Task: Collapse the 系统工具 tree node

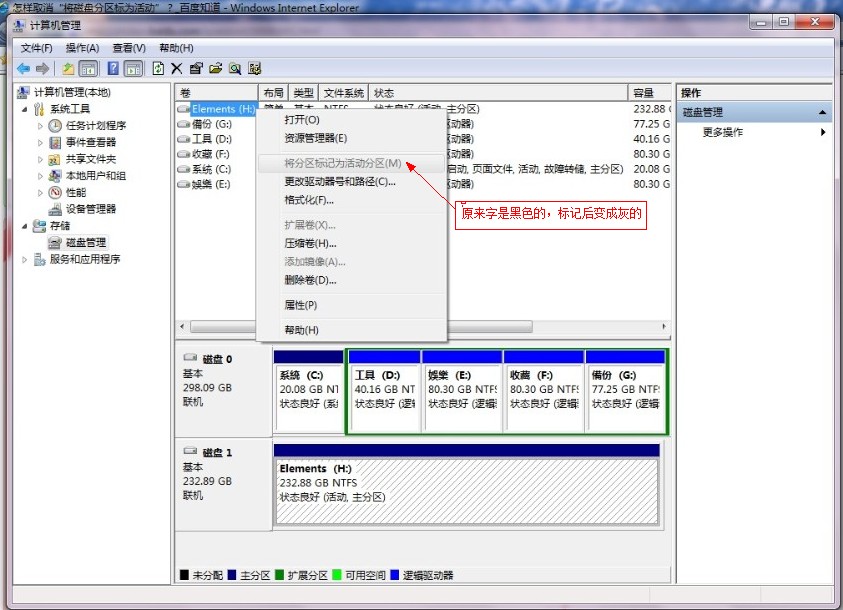Action: pos(26,109)
